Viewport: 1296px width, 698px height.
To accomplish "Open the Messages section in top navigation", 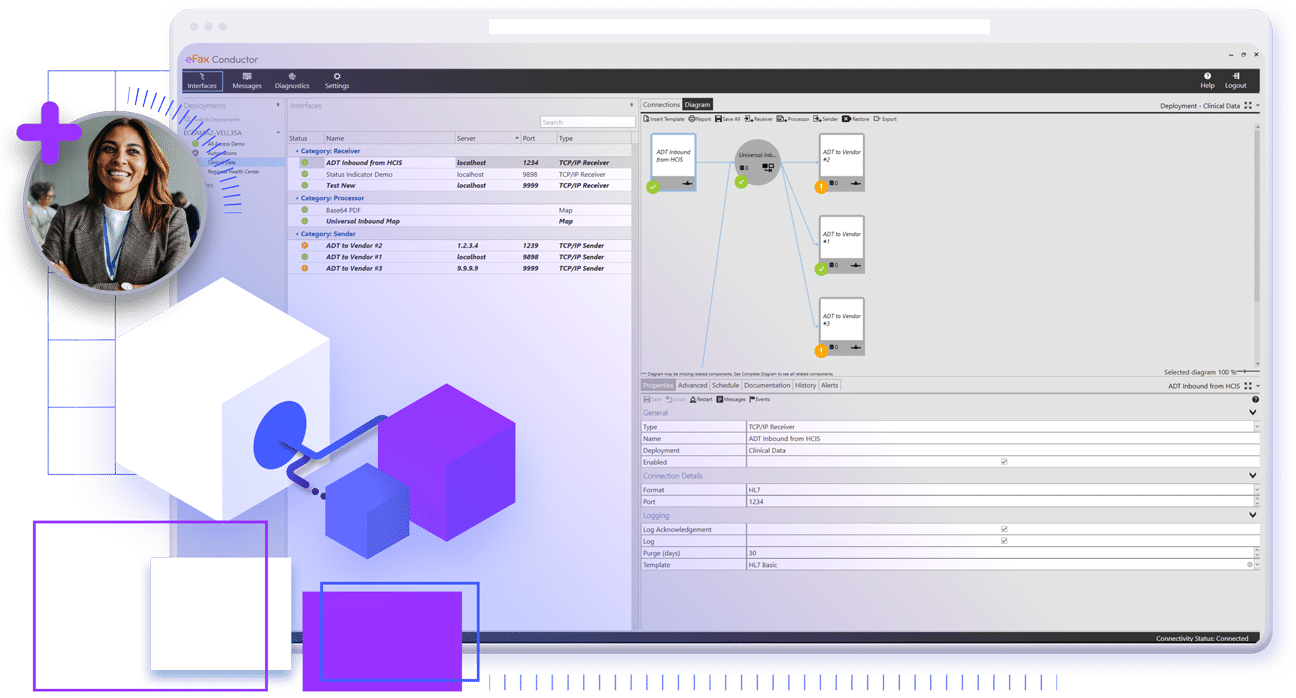I will coord(247,81).
